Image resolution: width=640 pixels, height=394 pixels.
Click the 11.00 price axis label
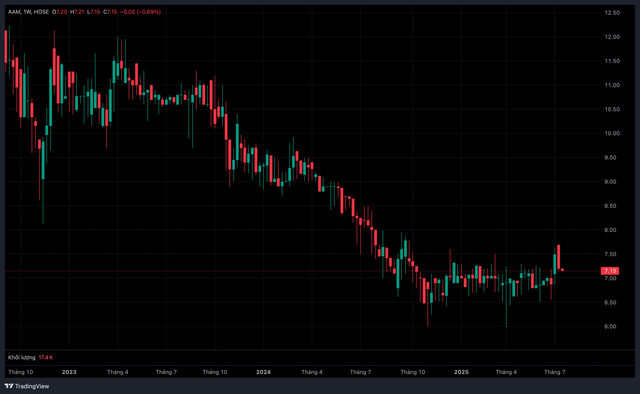612,85
